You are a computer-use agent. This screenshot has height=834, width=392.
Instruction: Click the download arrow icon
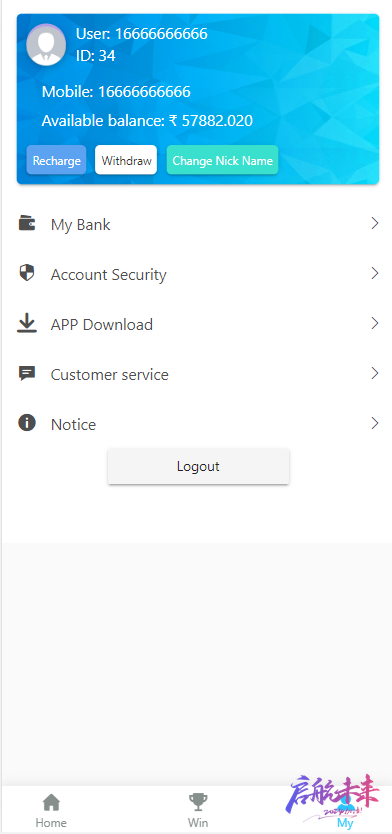27,323
